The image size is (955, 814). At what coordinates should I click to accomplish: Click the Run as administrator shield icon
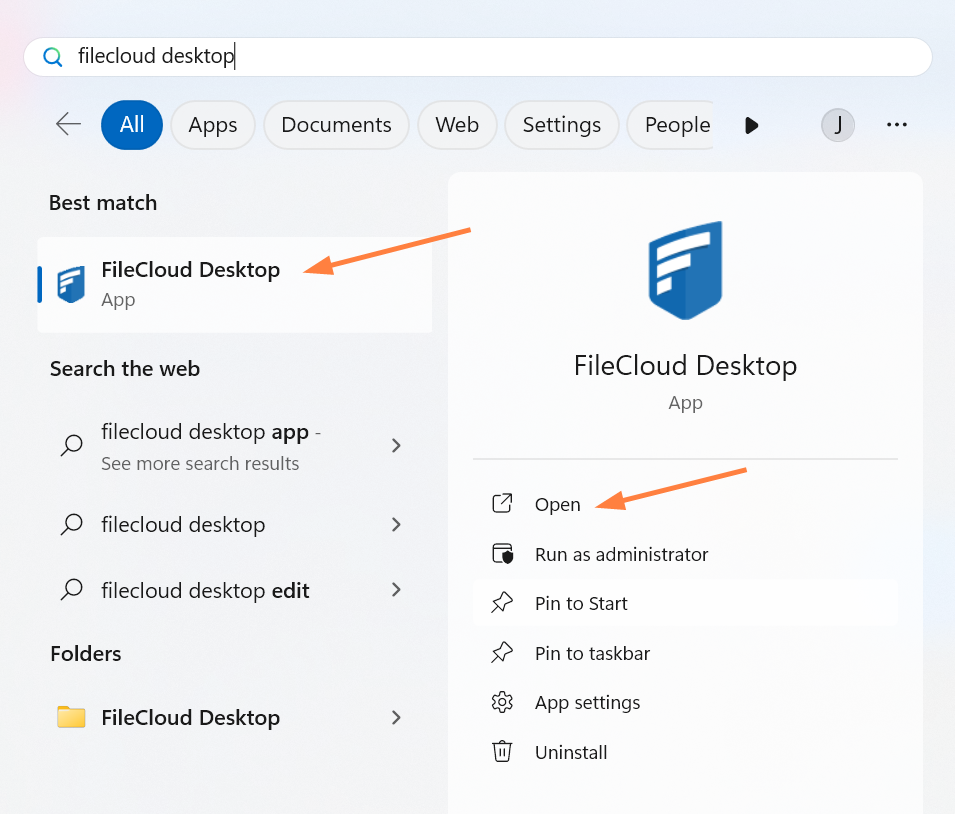pyautogui.click(x=502, y=554)
